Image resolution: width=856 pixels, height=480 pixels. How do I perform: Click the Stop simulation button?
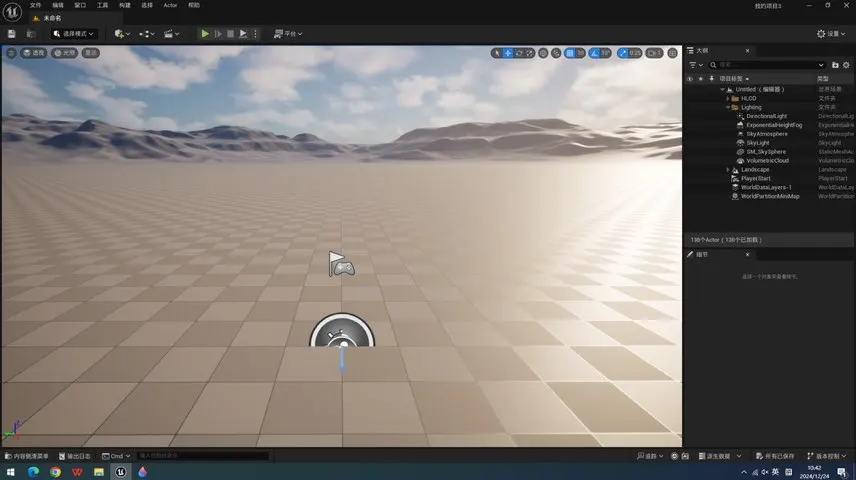tap(230, 34)
